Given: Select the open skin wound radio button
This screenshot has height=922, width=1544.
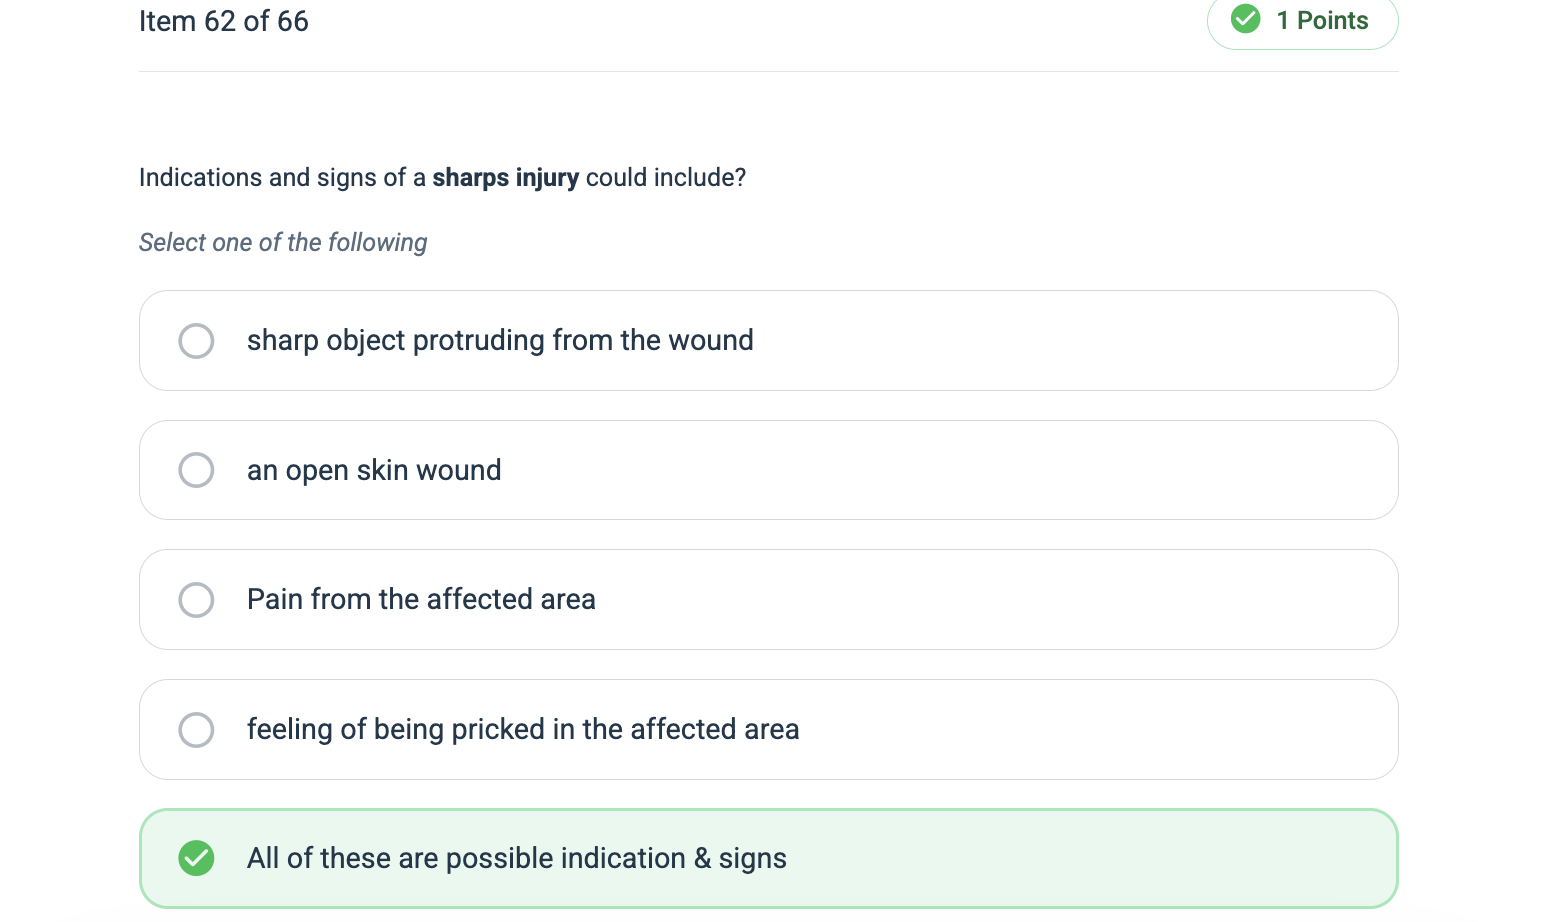Looking at the screenshot, I should pos(196,470).
